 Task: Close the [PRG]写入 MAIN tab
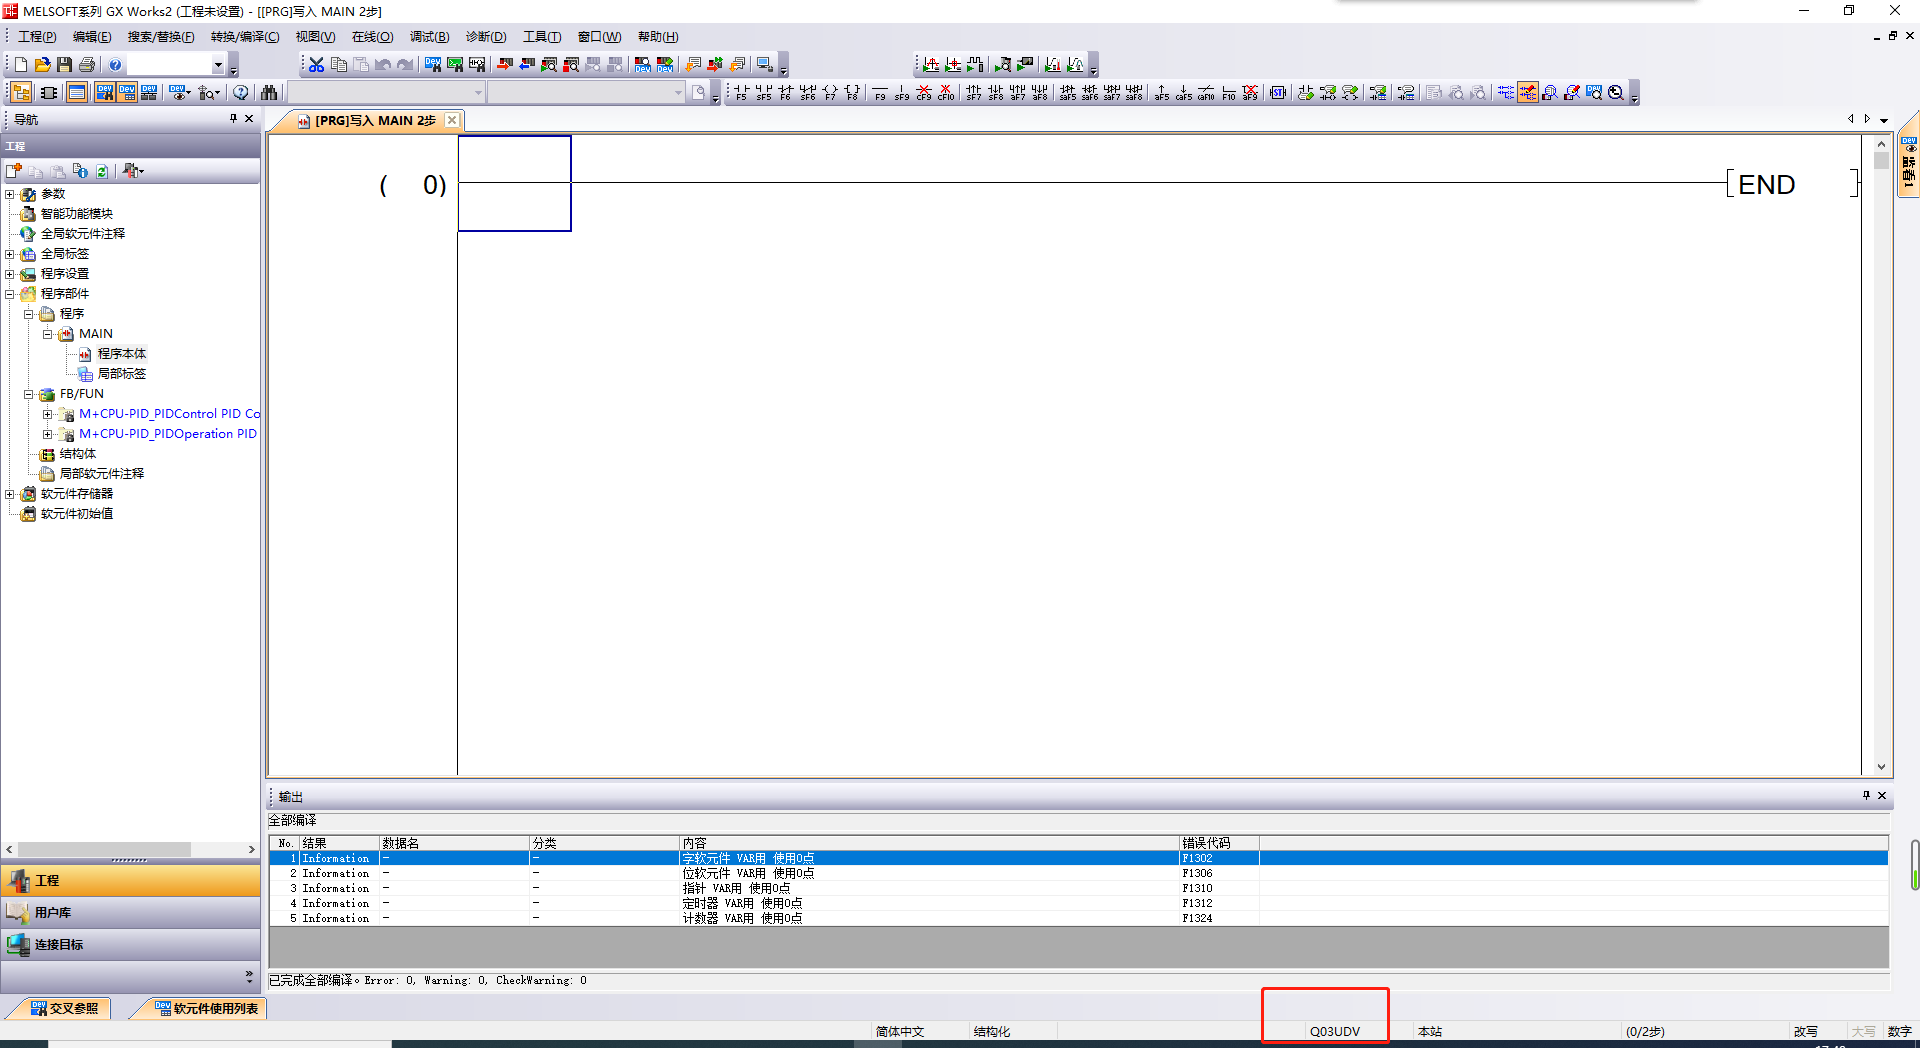tap(452, 121)
